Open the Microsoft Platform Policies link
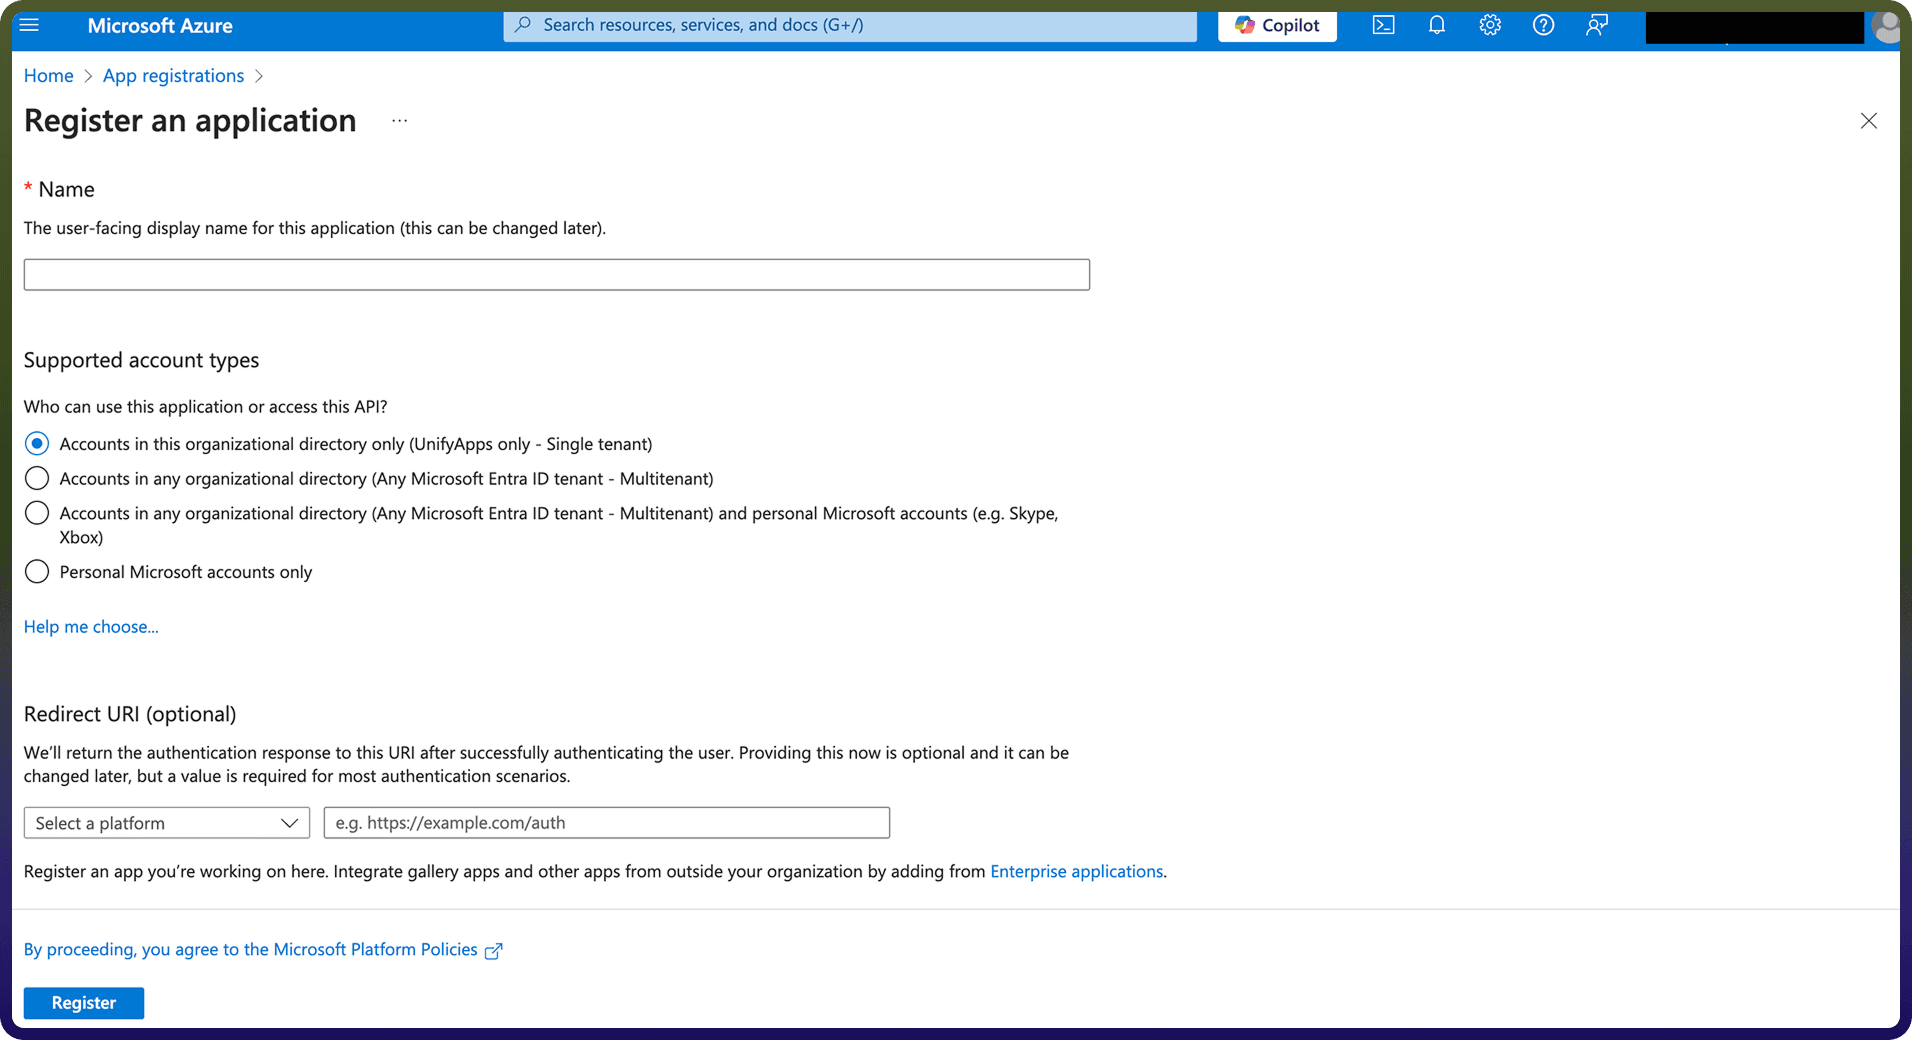The width and height of the screenshot is (1912, 1040). 251,949
